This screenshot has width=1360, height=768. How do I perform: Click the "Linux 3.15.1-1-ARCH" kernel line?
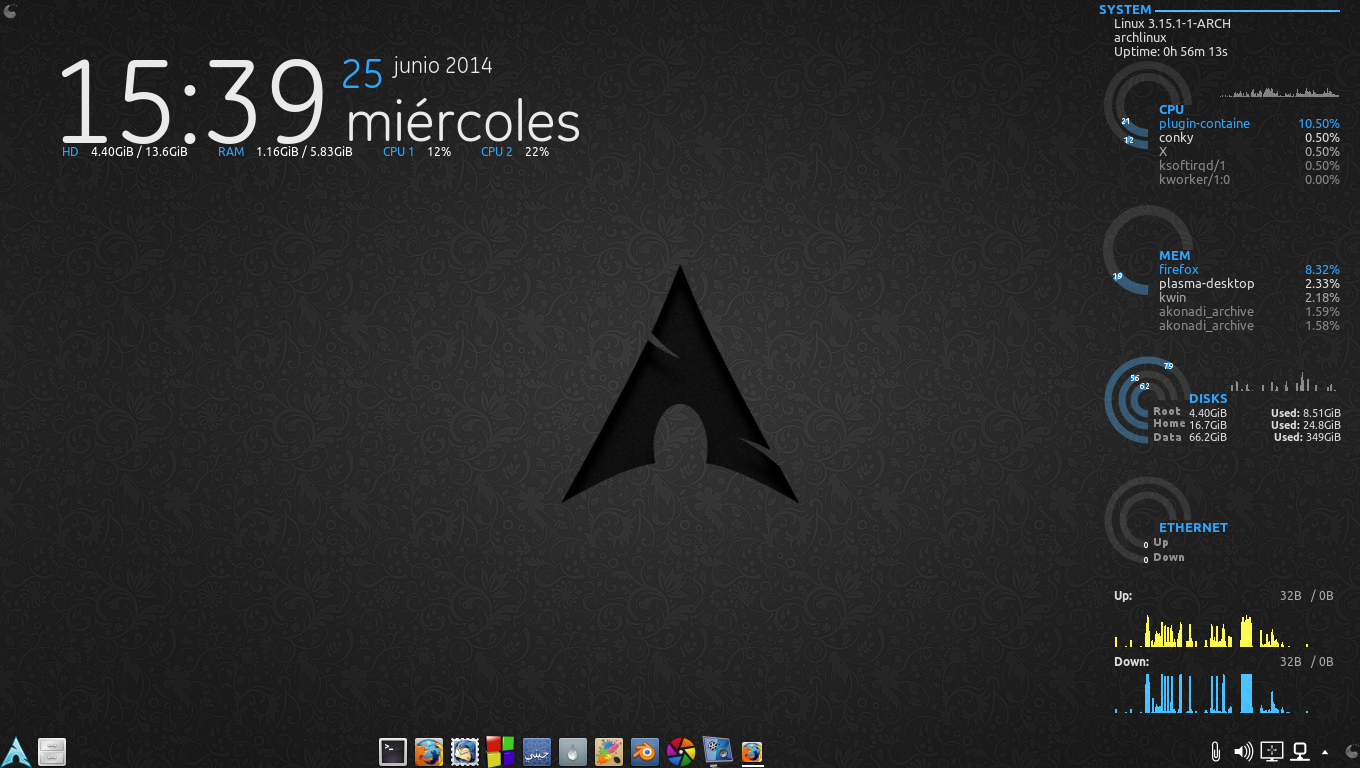click(1172, 23)
